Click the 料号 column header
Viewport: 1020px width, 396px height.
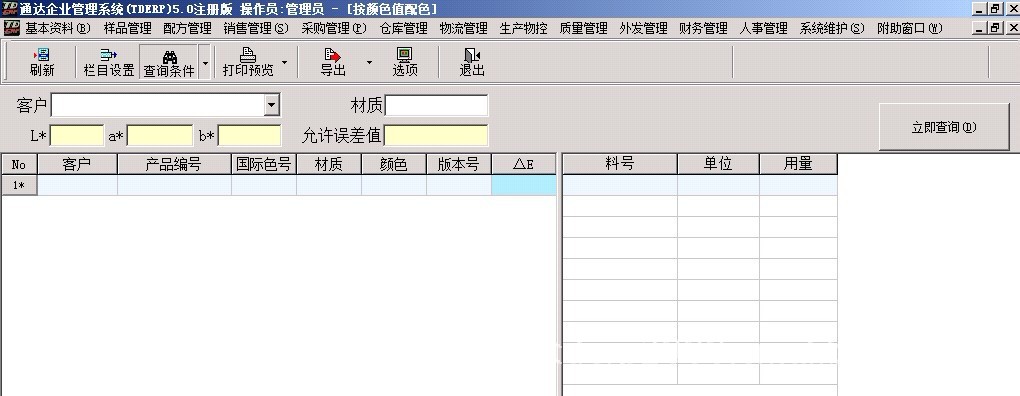pyautogui.click(x=620, y=165)
